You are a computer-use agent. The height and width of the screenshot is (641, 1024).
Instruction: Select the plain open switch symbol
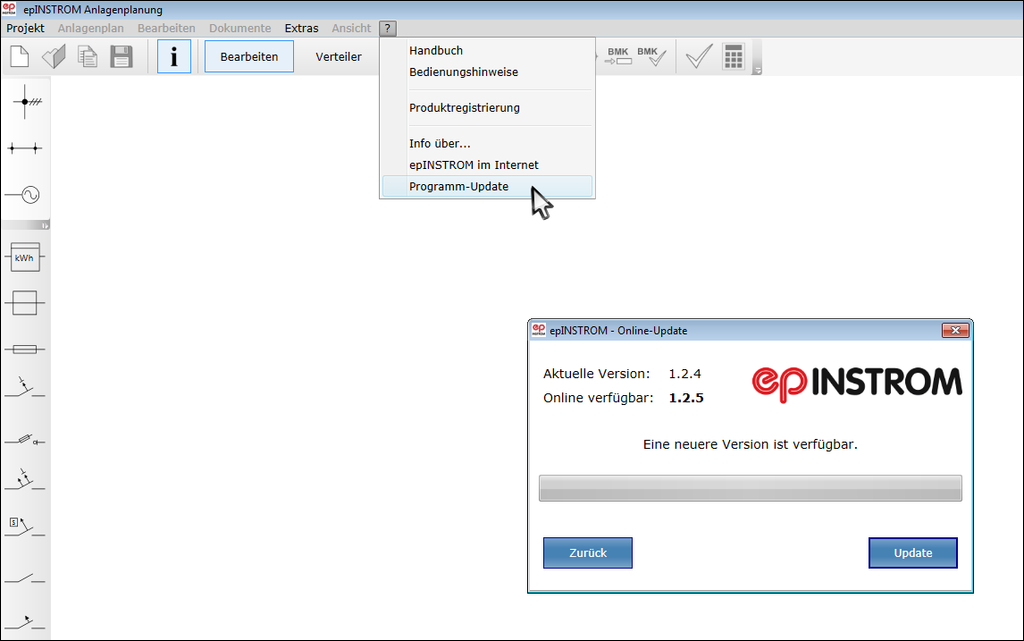(x=25, y=578)
